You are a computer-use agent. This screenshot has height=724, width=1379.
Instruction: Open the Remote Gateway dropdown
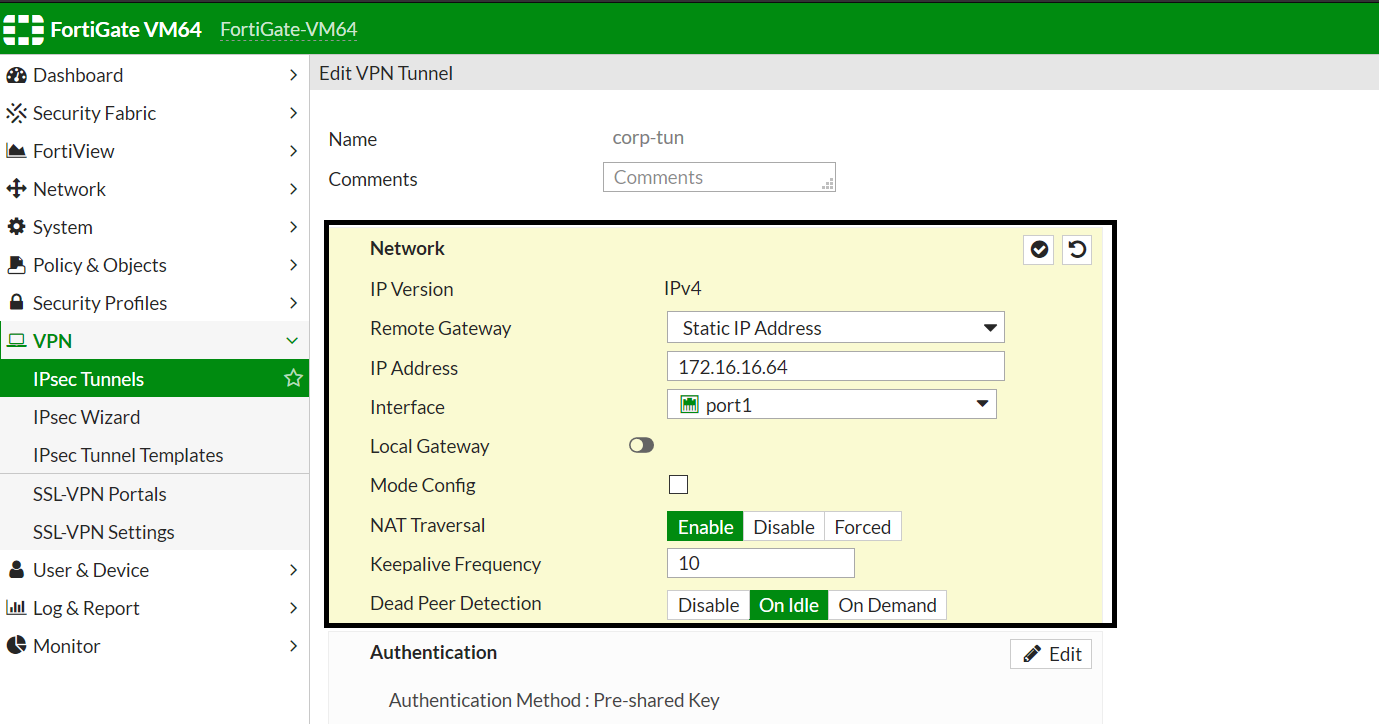(x=836, y=328)
